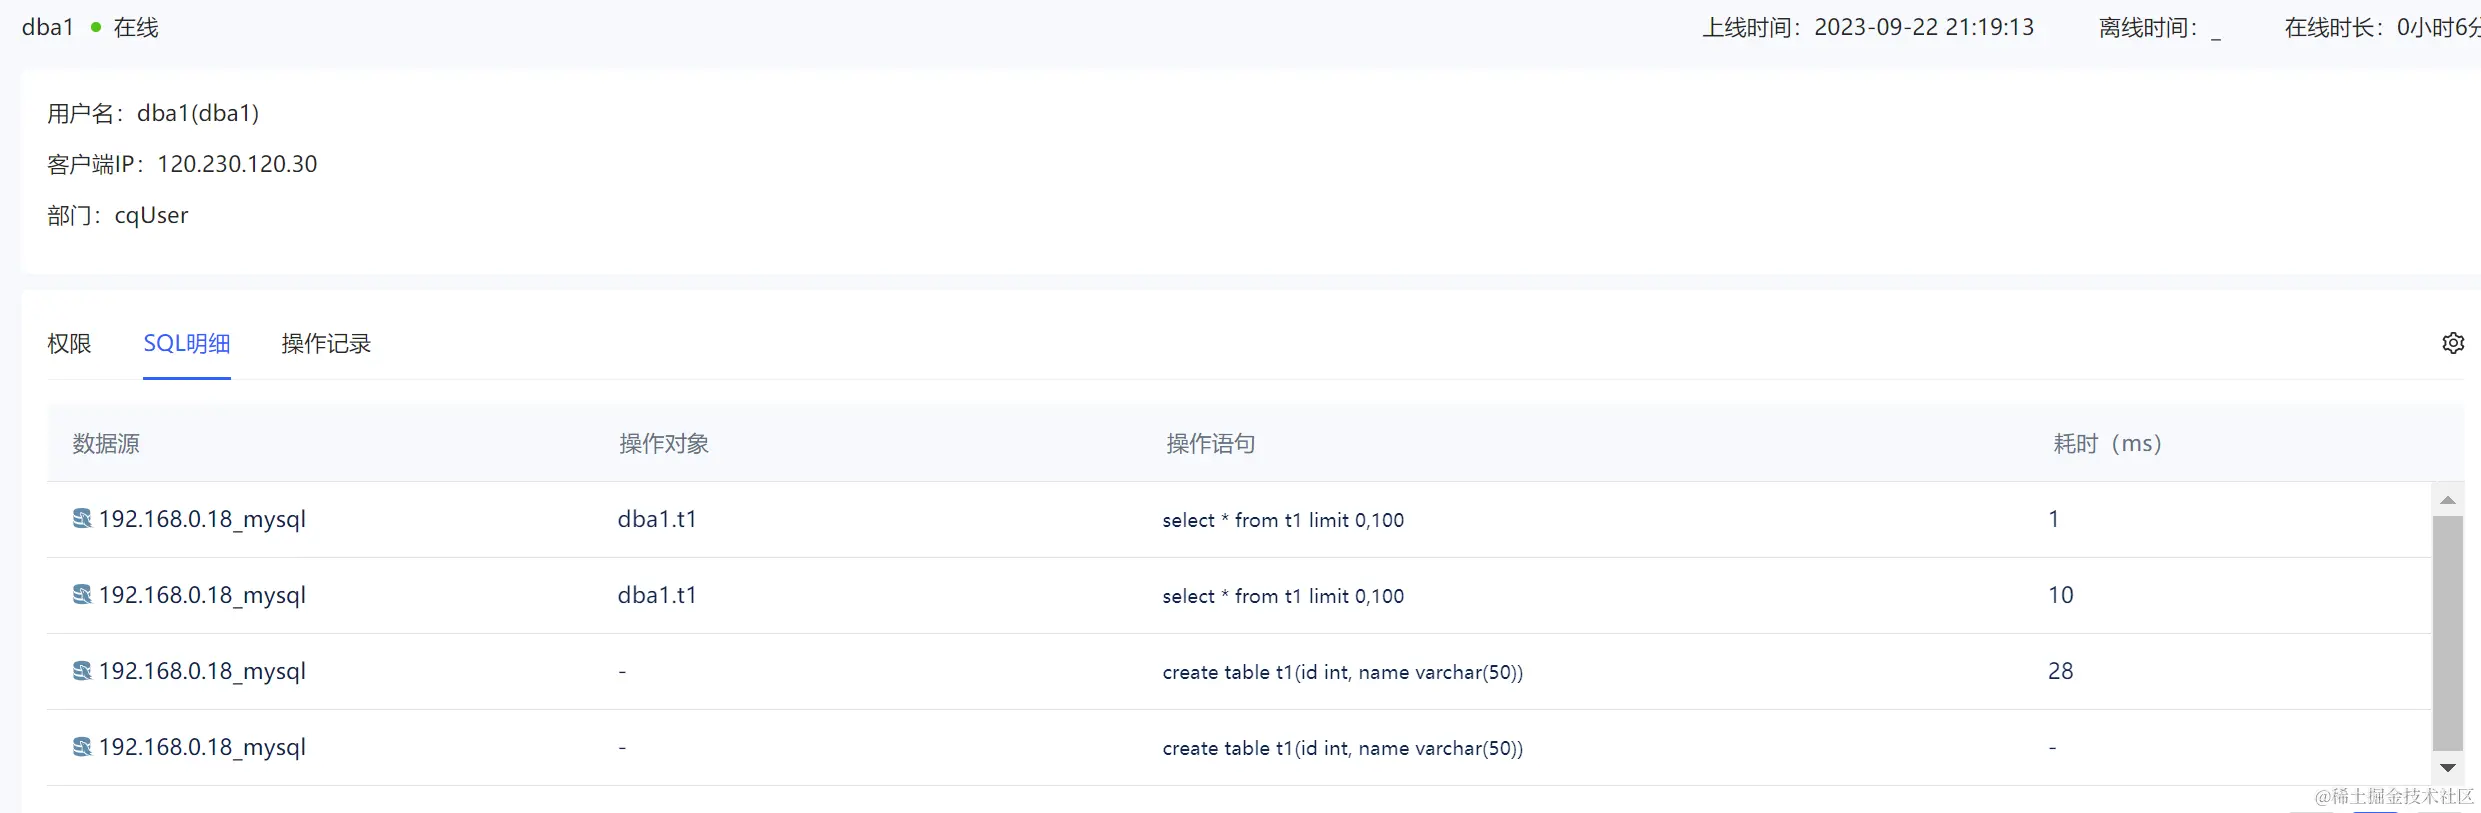Screen dimensions: 2481x813
Task: Click 192.168.0.18_mysql in the 28 ms row
Action: click(202, 671)
